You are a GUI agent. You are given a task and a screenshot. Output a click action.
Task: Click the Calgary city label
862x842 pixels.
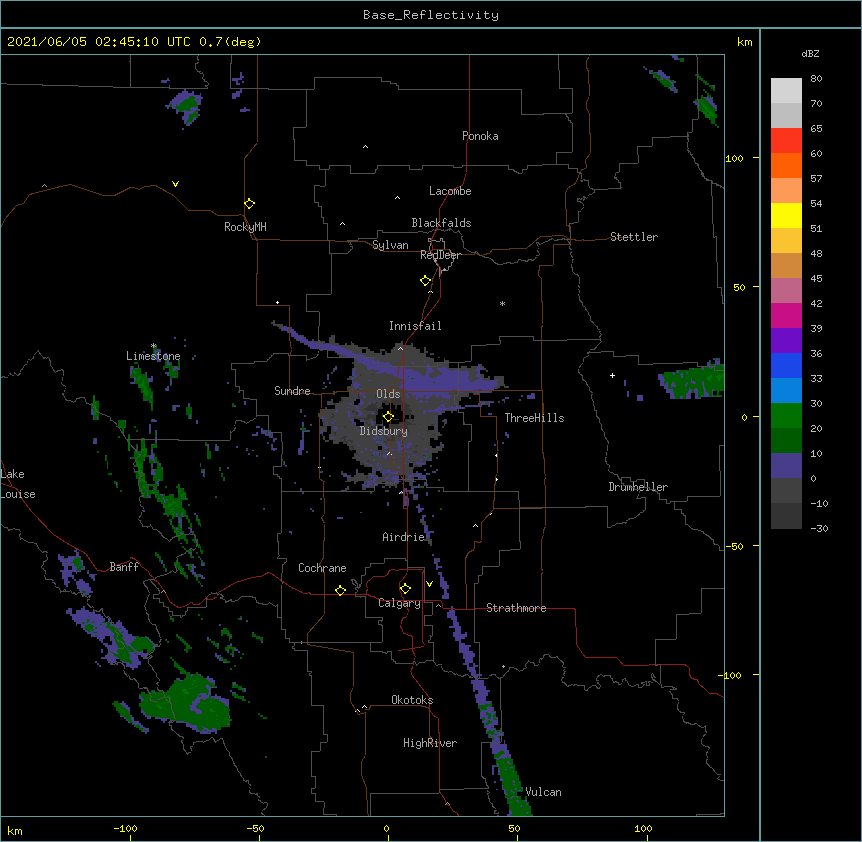pos(400,603)
